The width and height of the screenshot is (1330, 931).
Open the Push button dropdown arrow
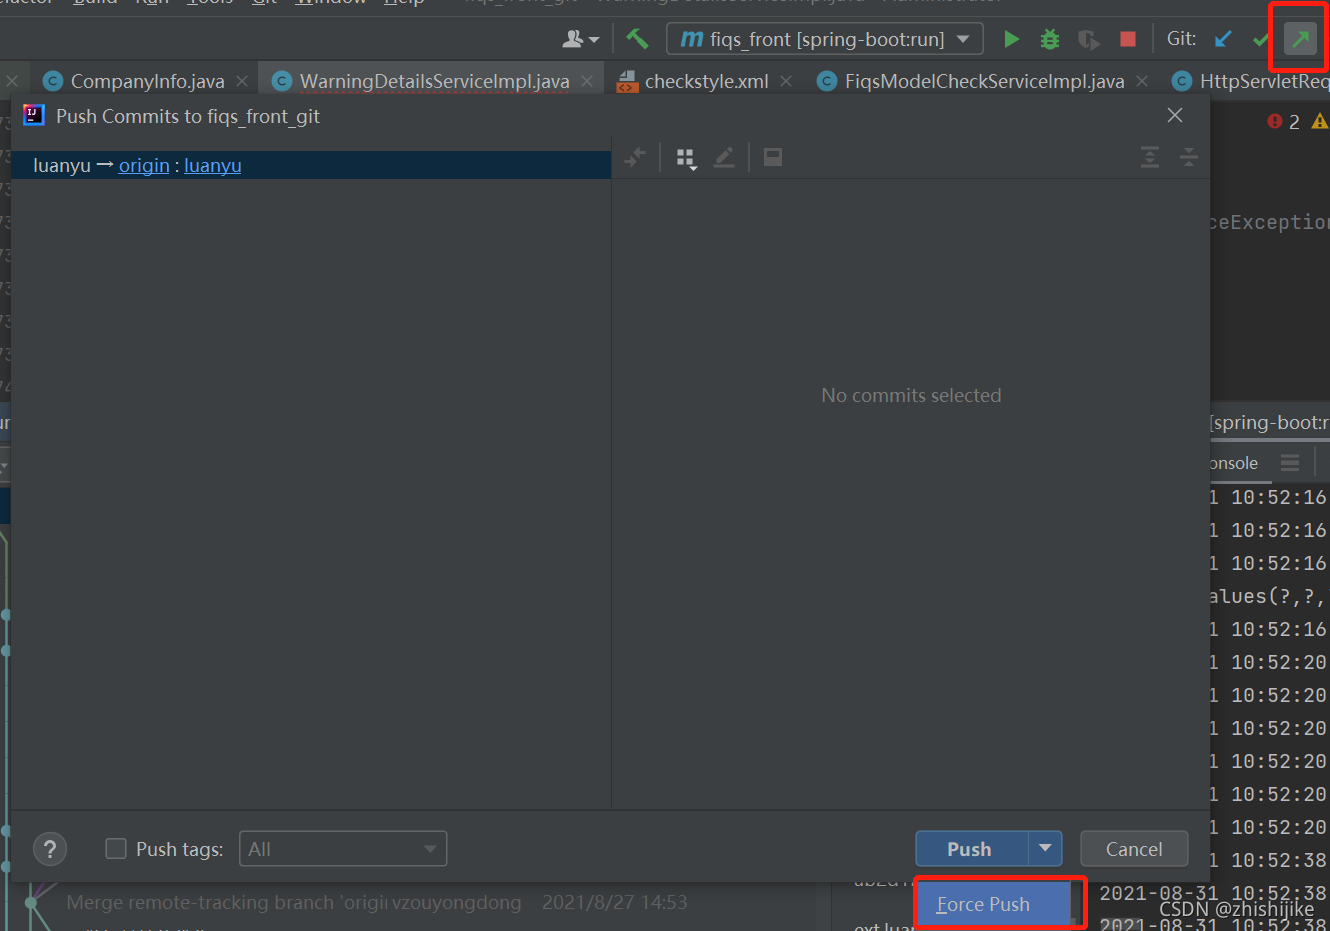[x=1045, y=849]
